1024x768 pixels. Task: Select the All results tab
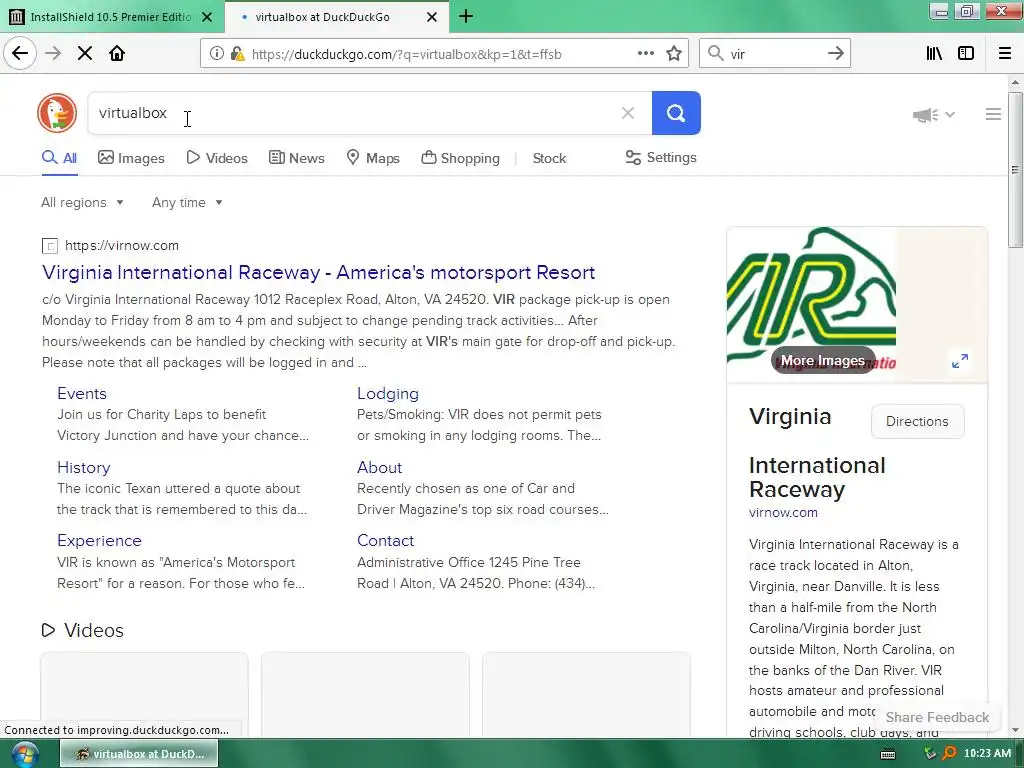point(59,158)
